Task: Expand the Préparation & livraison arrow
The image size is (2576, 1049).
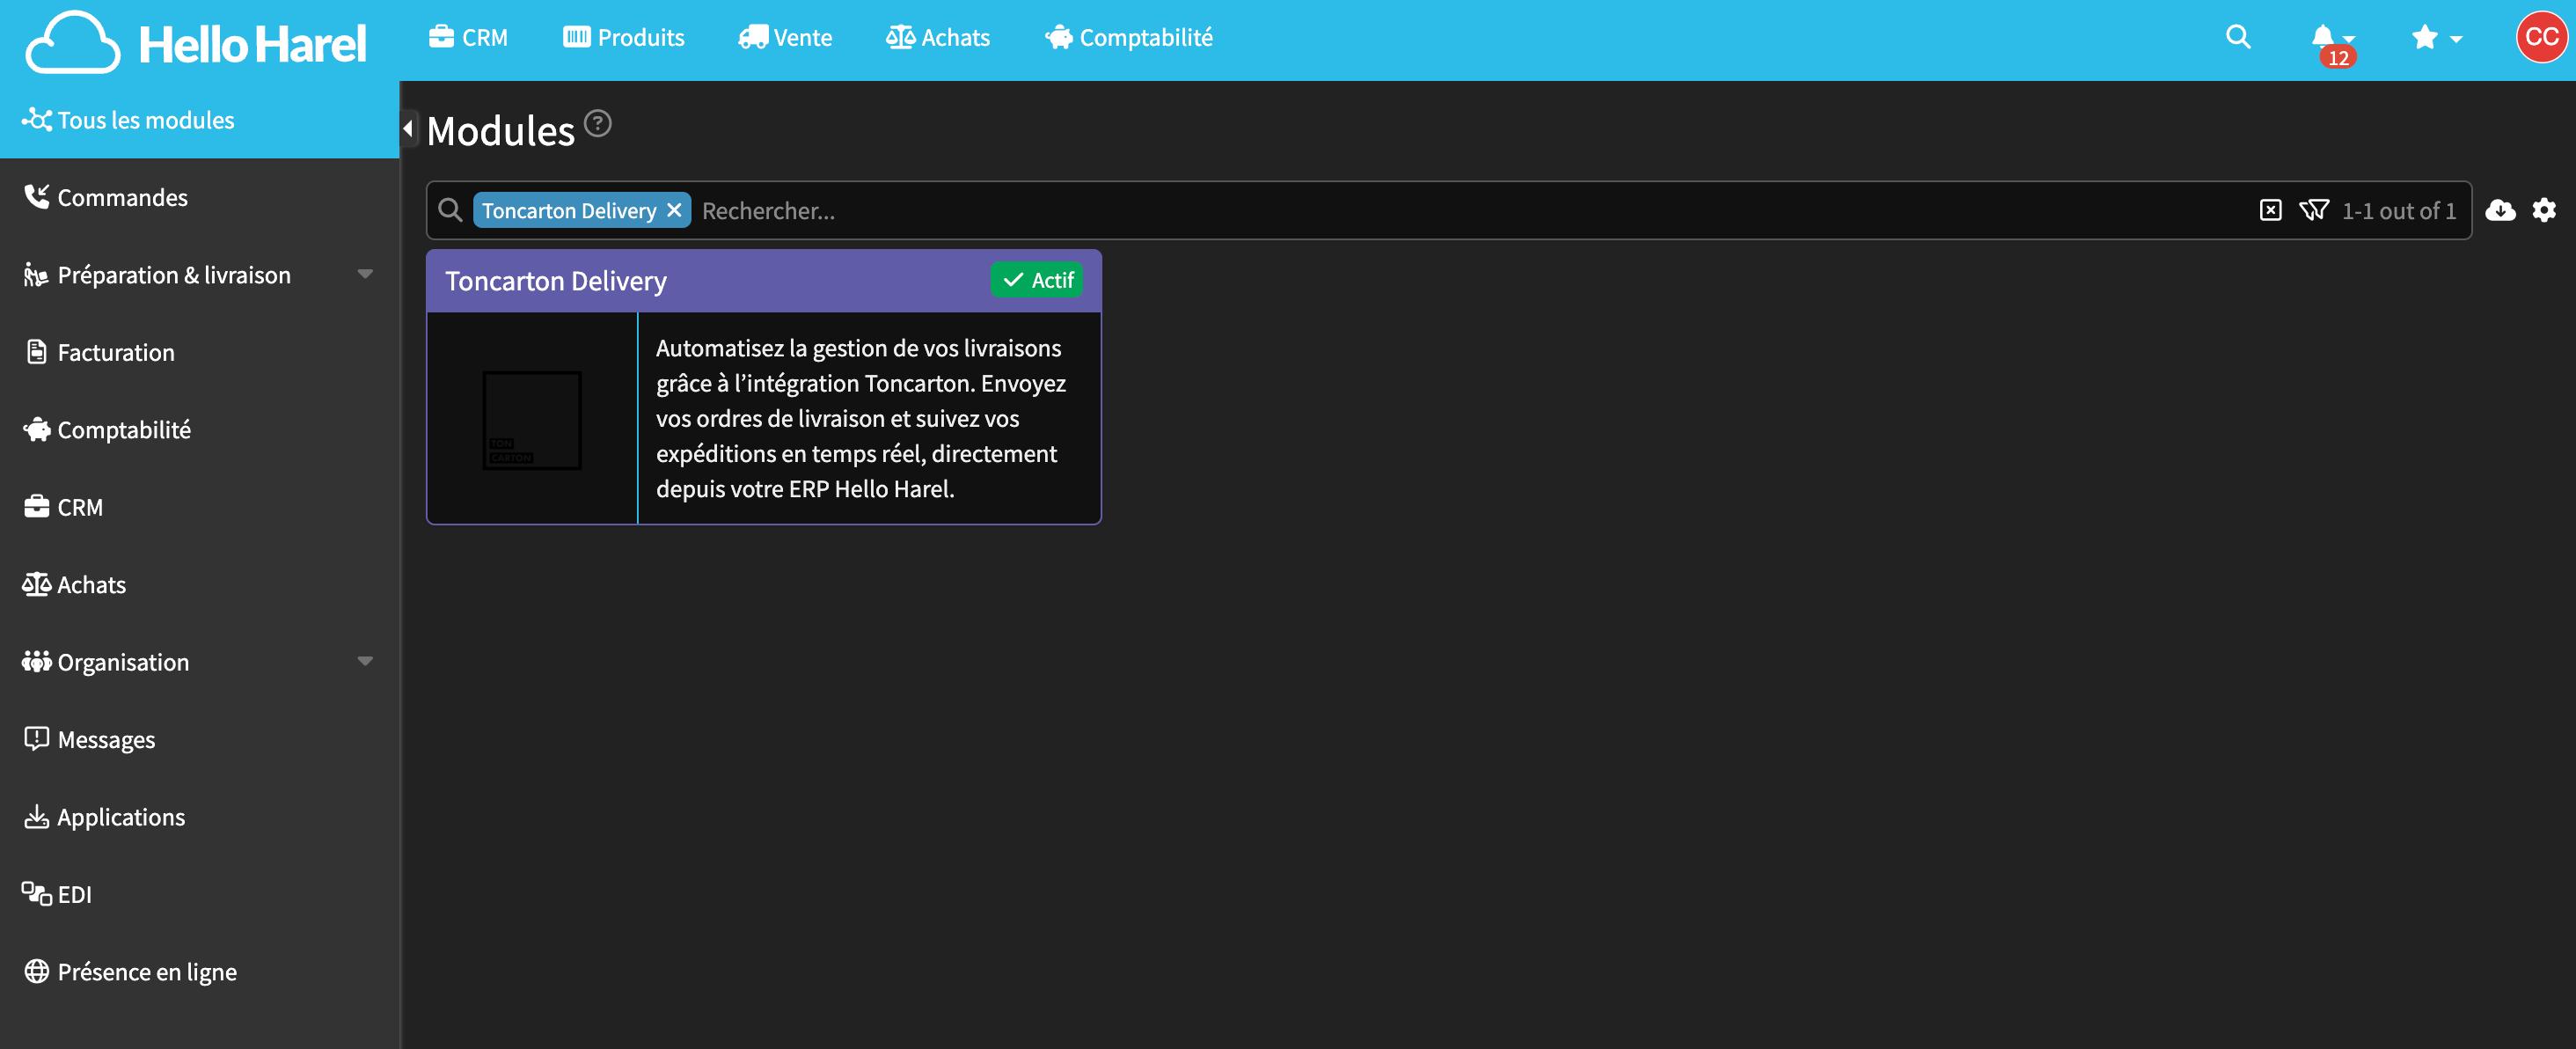Action: tap(365, 274)
